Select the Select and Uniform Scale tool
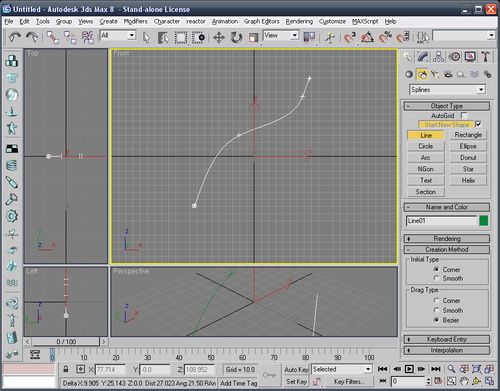The image size is (500, 391). [x=254, y=37]
